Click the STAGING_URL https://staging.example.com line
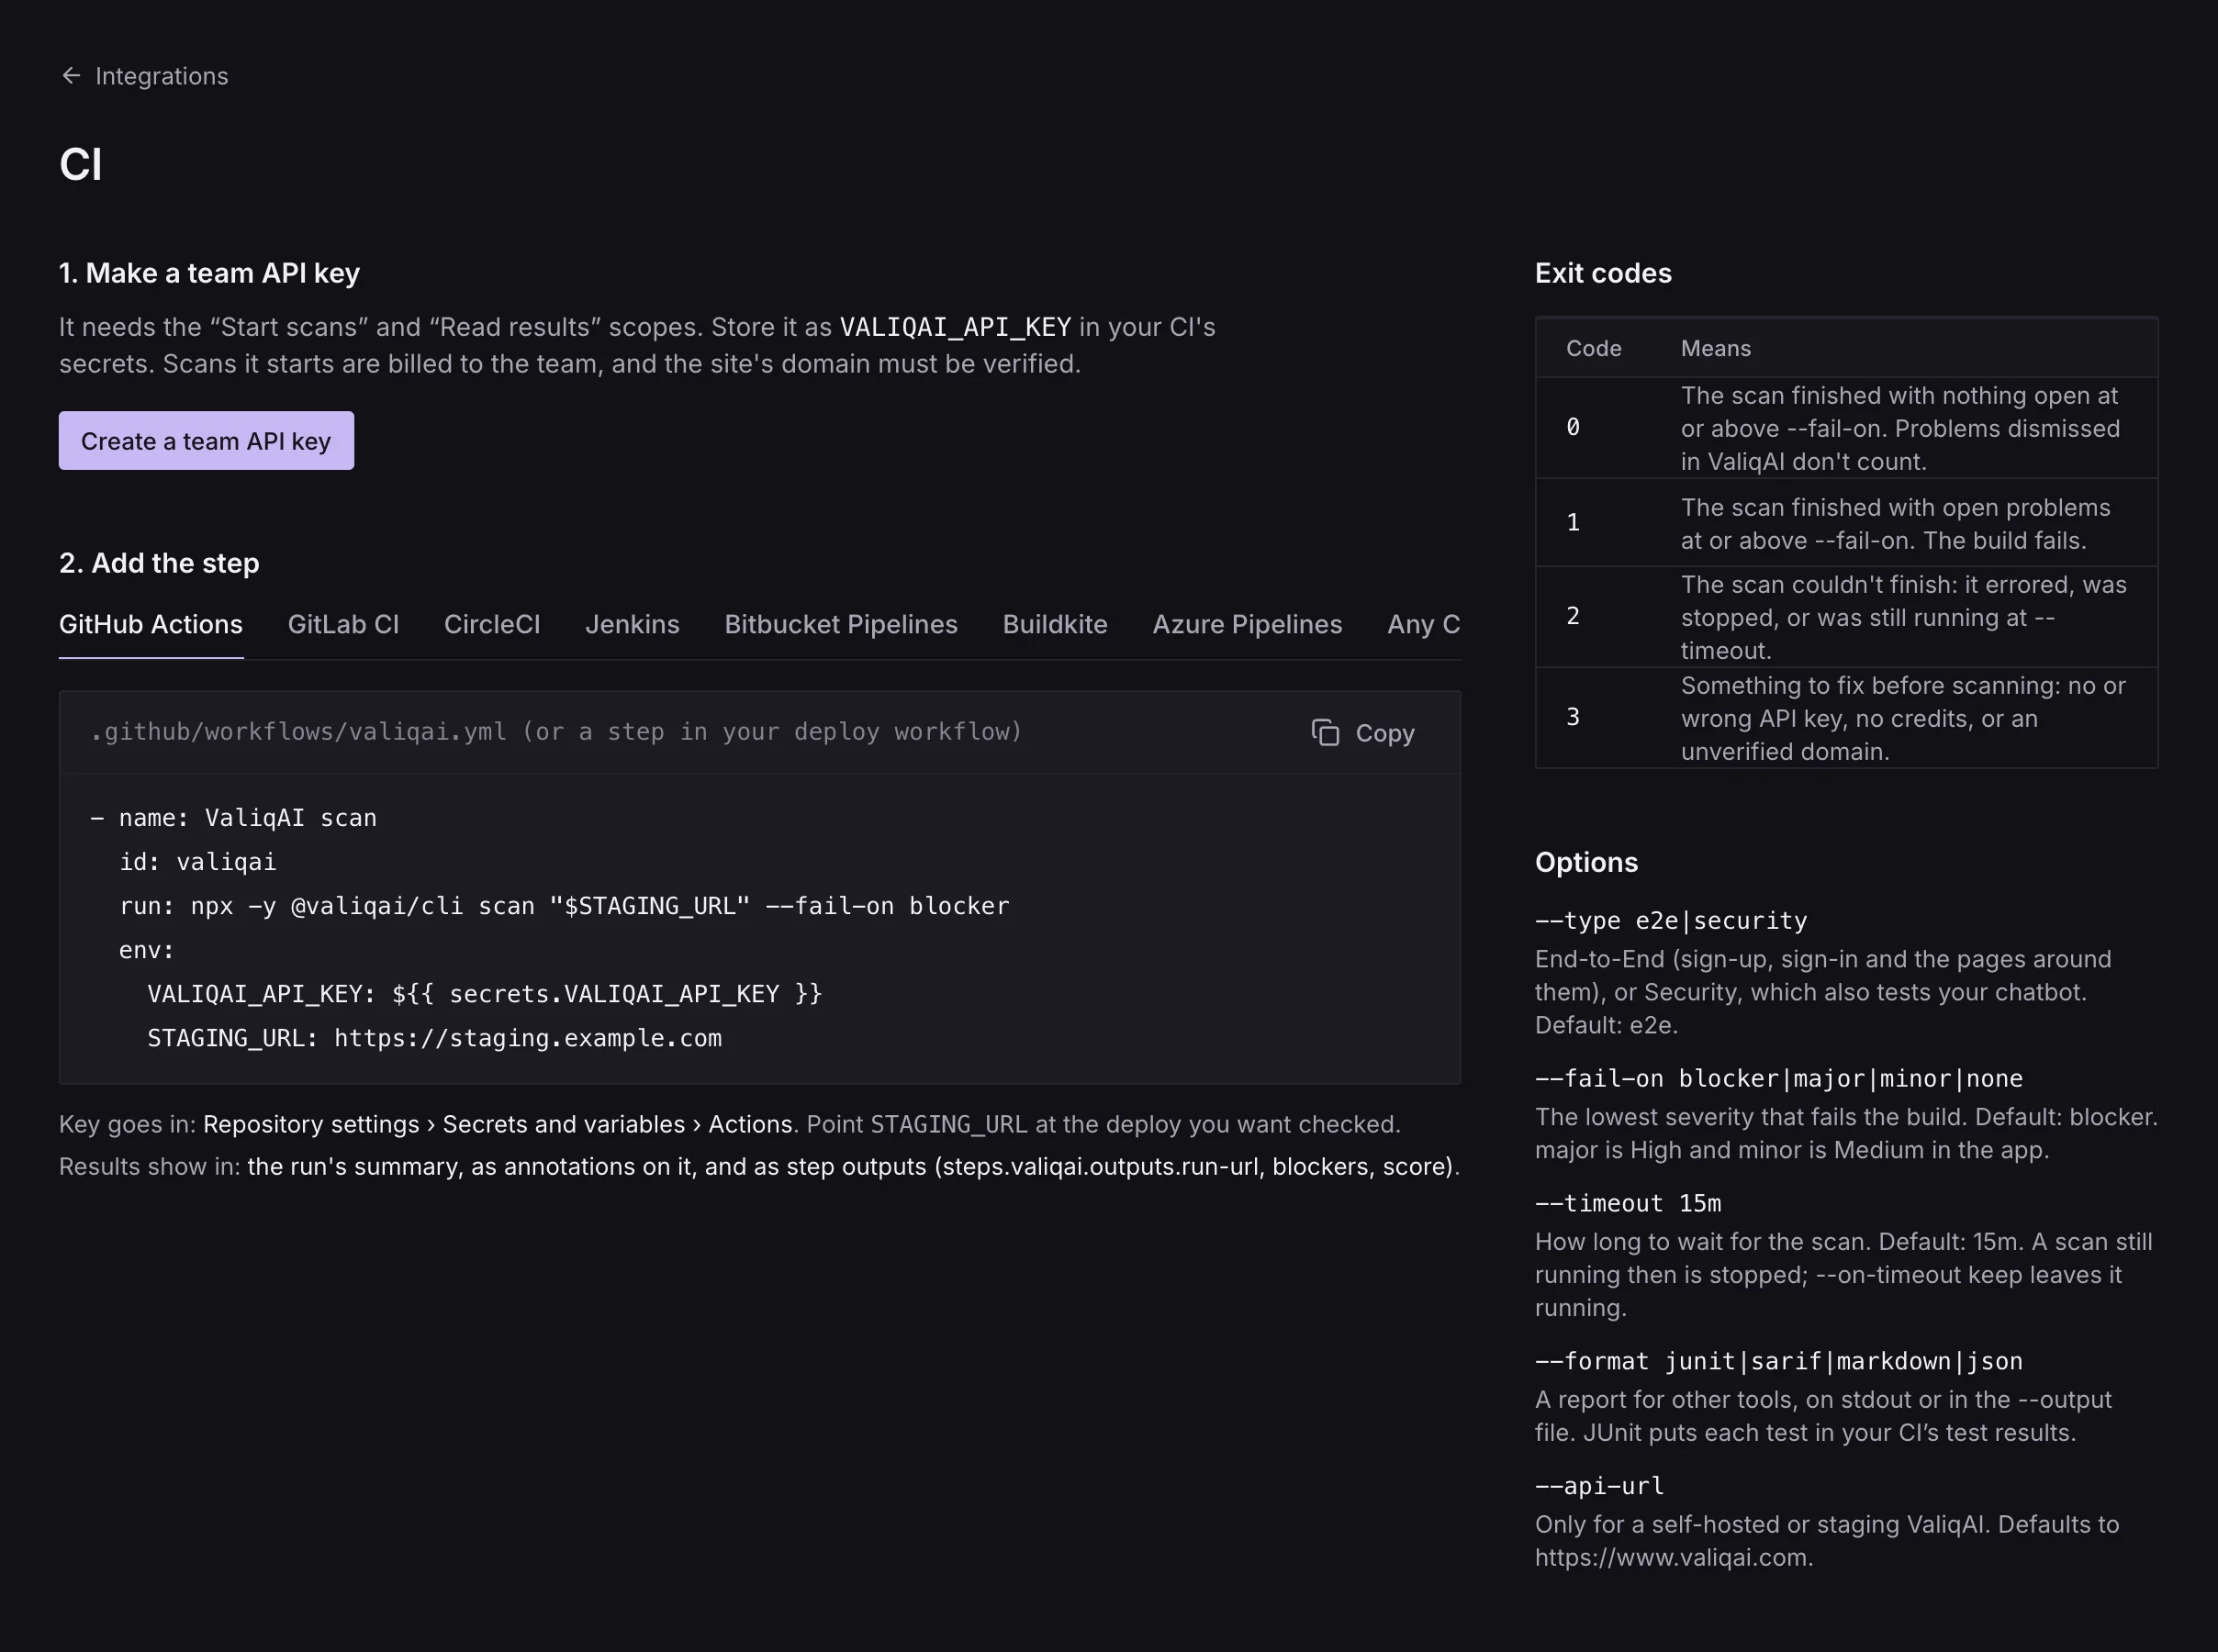2218x1652 pixels. click(x=434, y=1038)
